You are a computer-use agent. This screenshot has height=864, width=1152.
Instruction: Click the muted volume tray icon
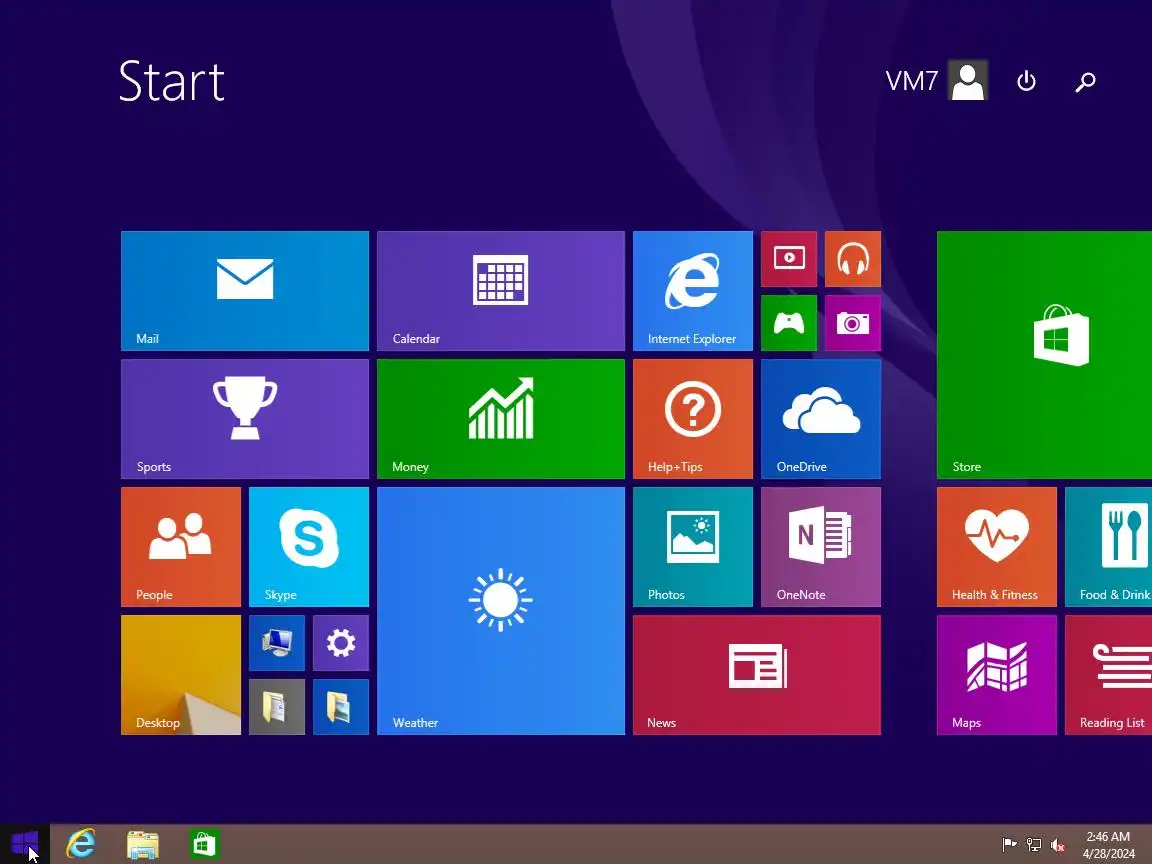(x=1058, y=845)
